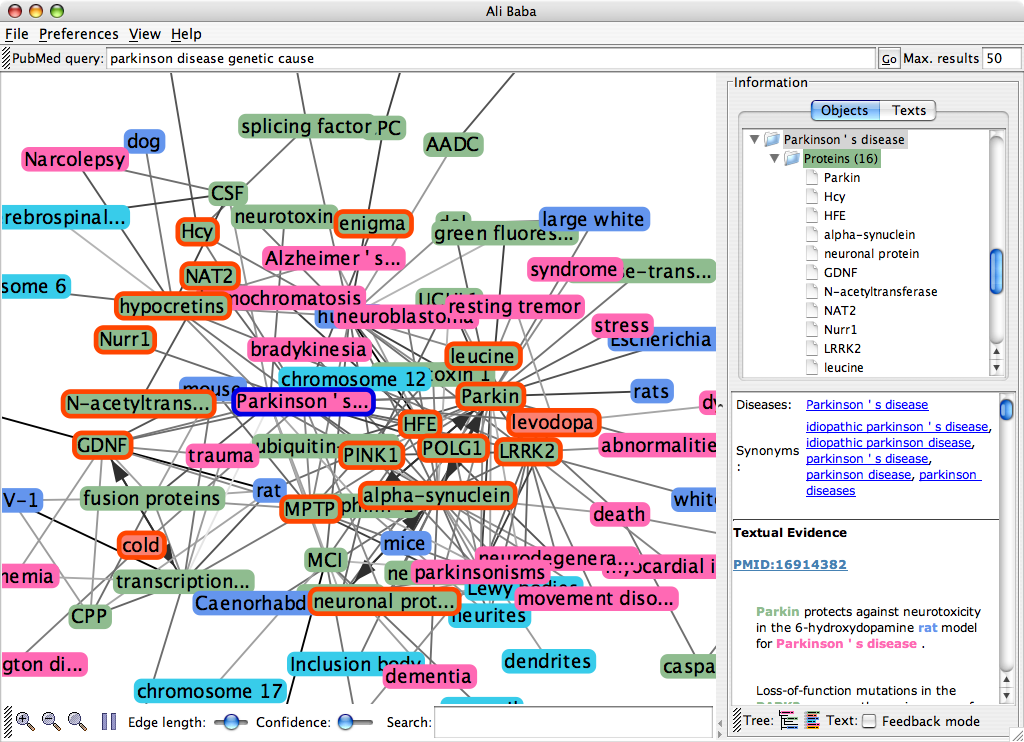Click the first Tree view icon

tap(789, 720)
